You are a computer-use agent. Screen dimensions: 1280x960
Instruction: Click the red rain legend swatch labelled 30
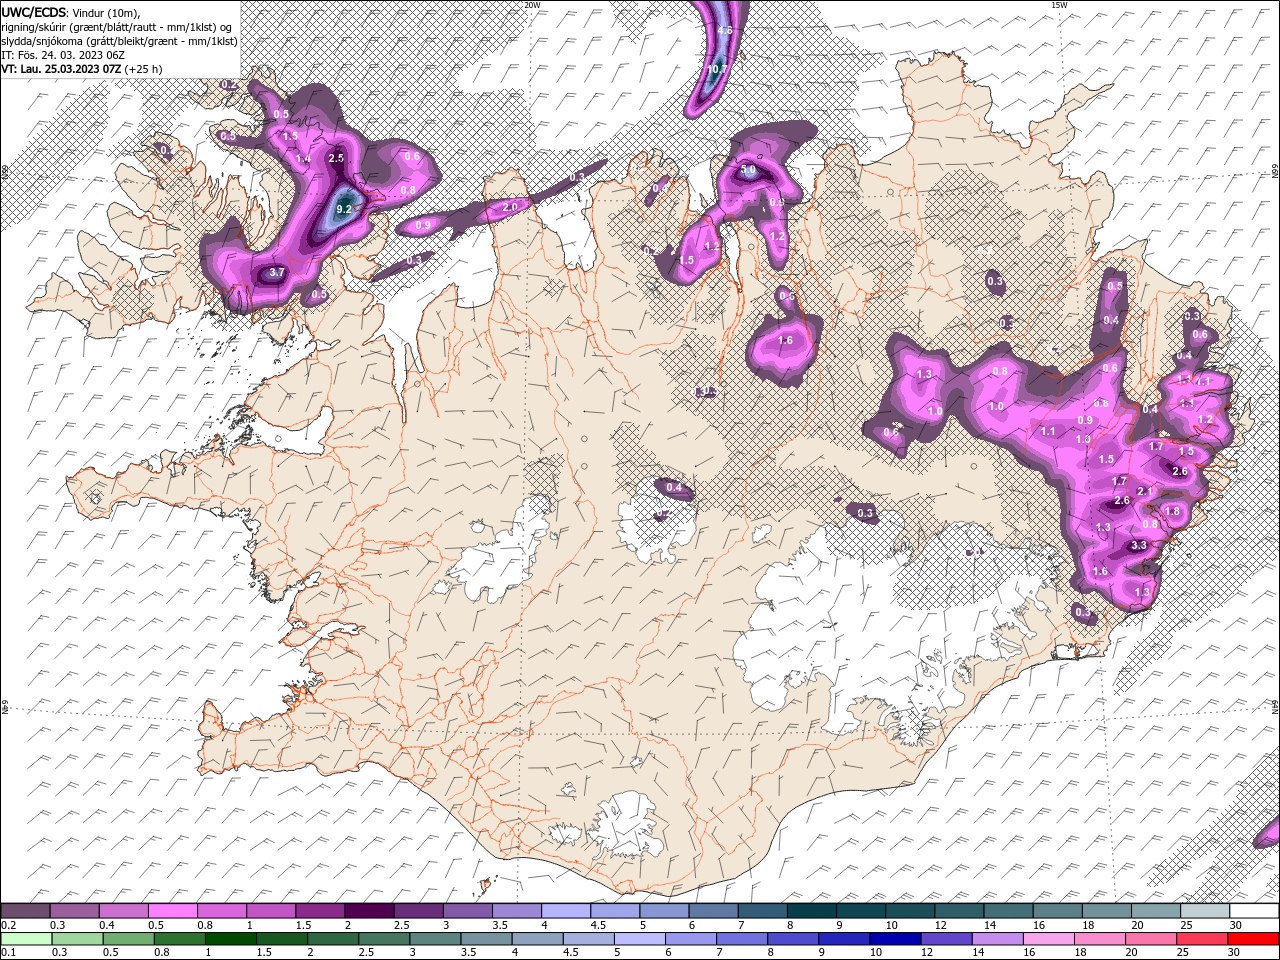pos(1252,939)
